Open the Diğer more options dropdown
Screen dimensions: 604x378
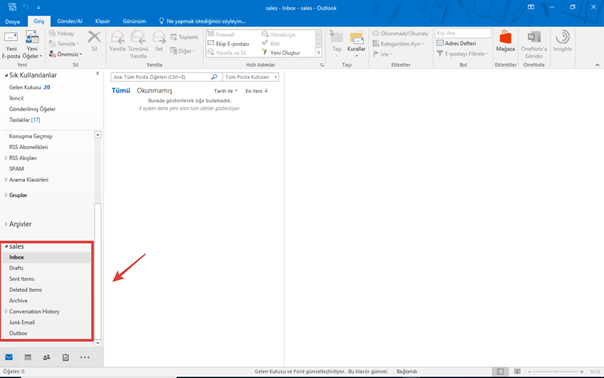(182, 51)
